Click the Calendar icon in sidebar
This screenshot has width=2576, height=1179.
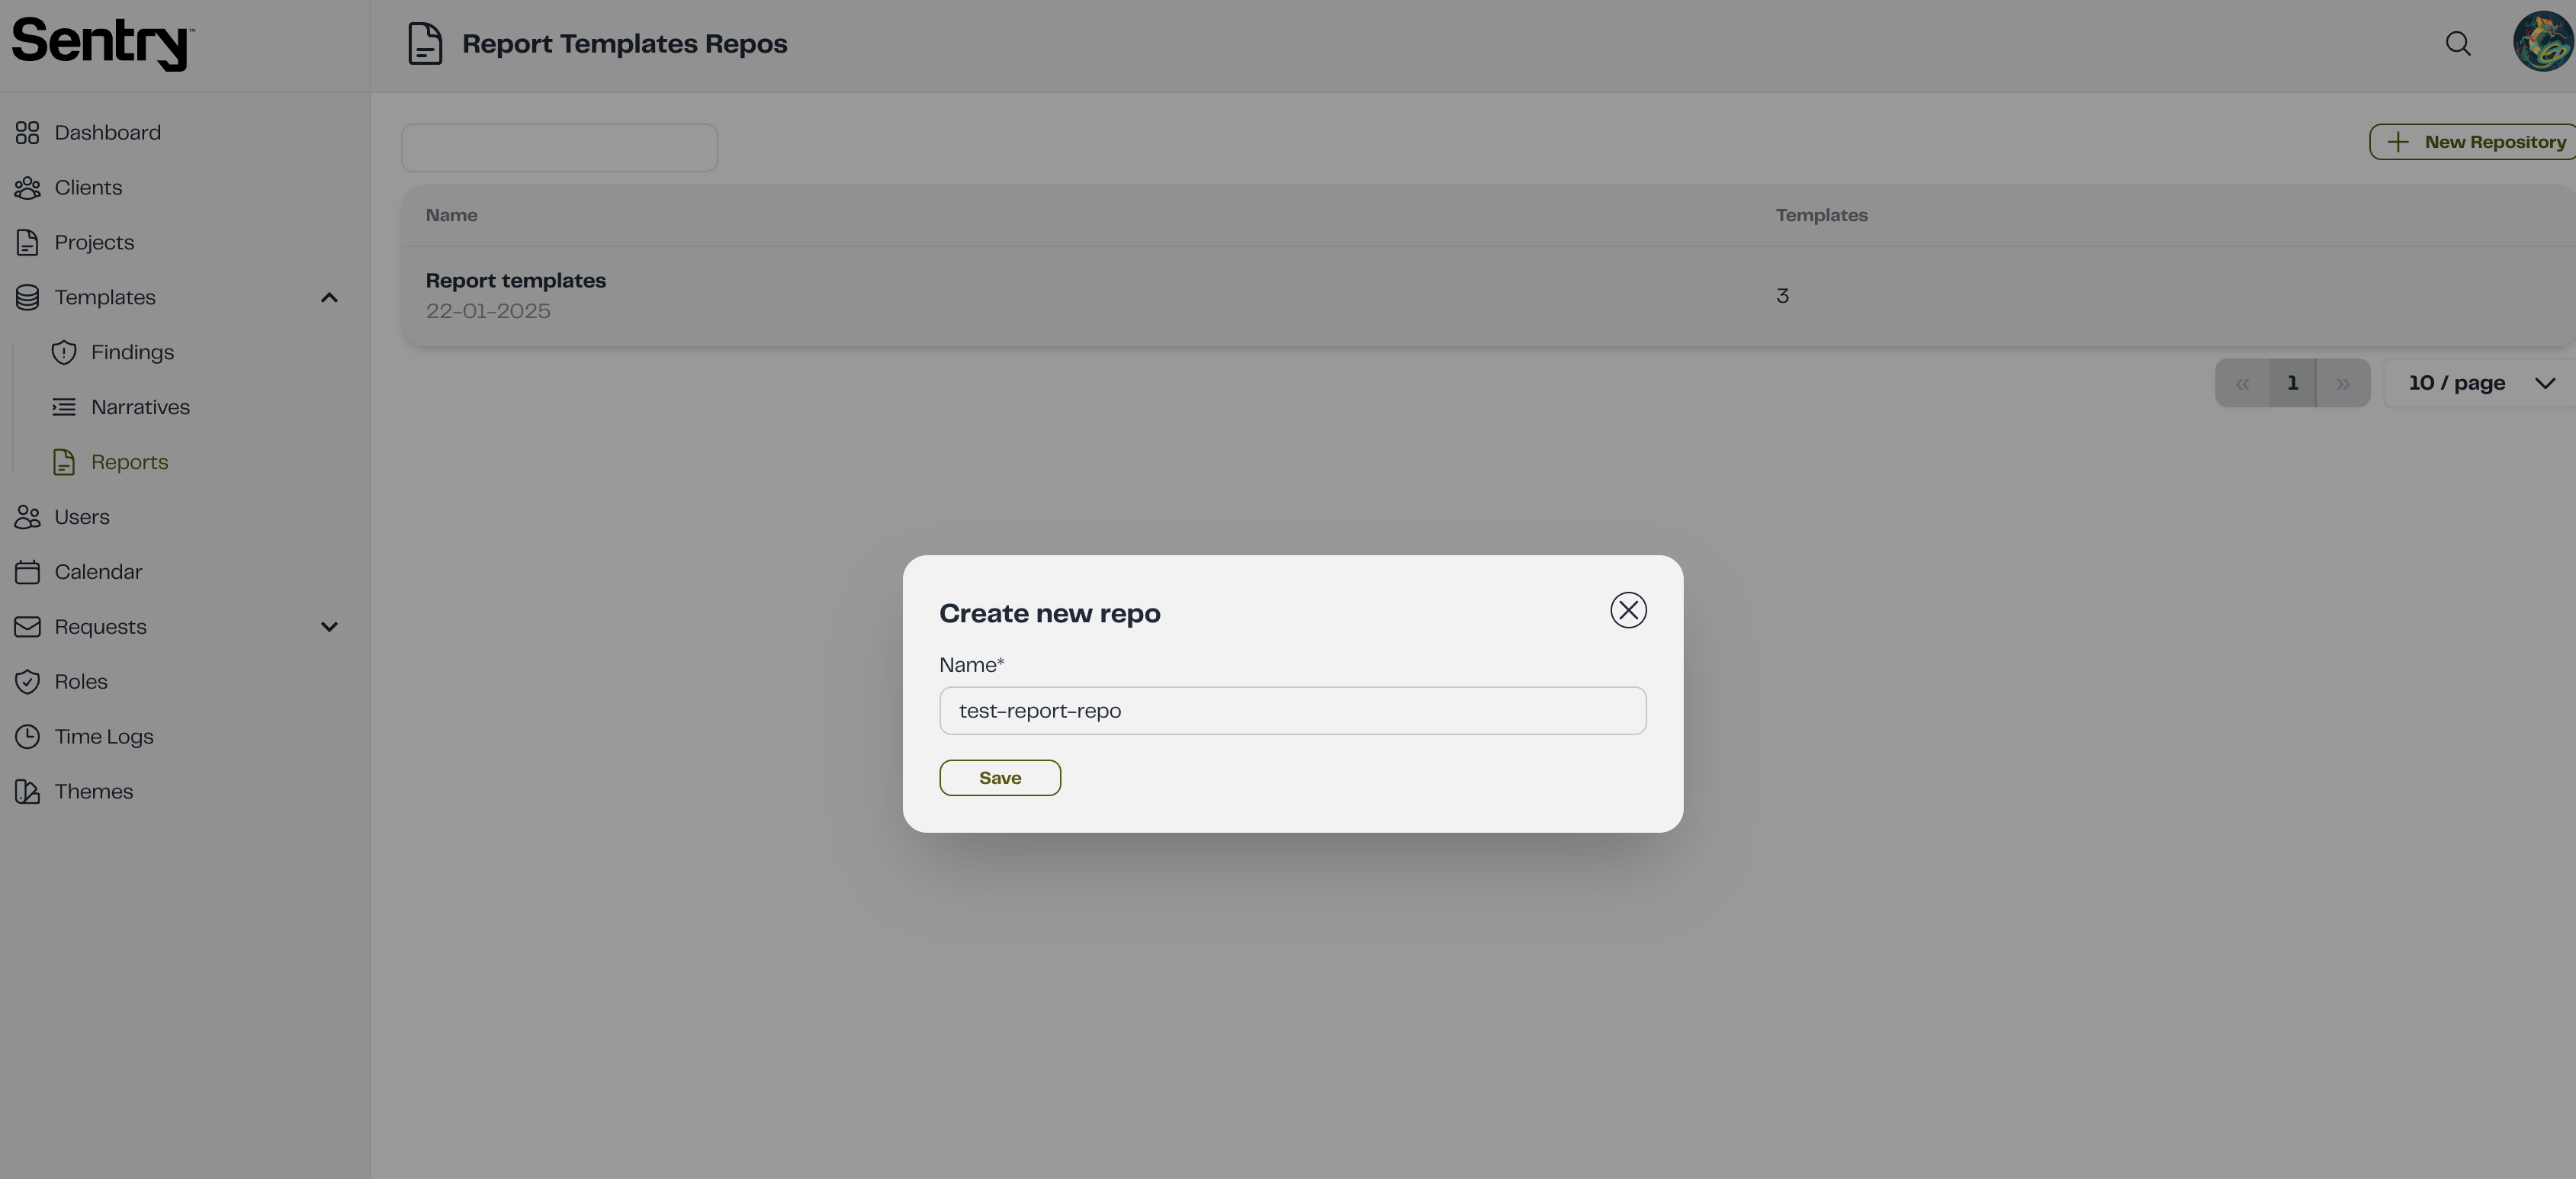pos(27,572)
